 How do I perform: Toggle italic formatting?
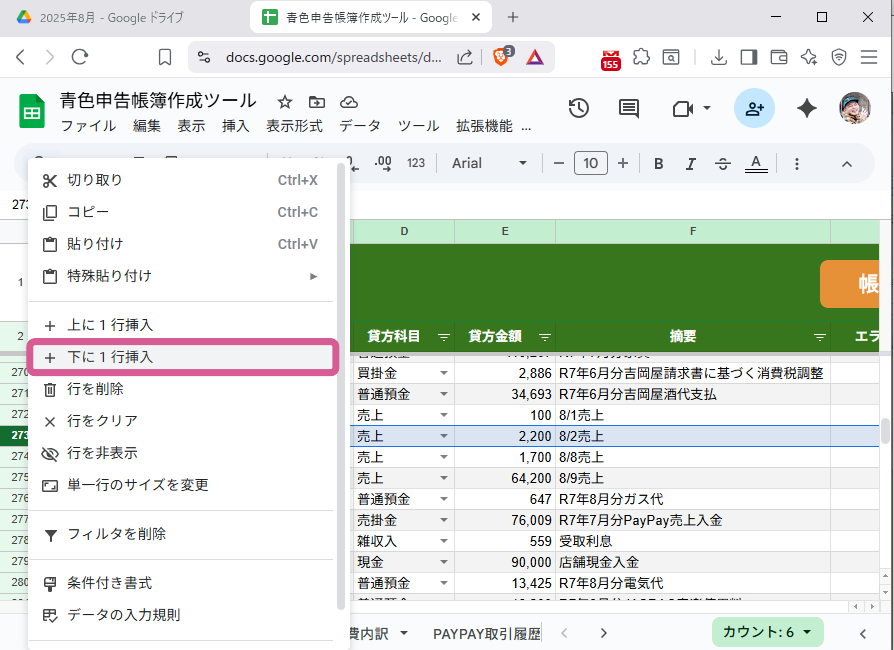pyautogui.click(x=690, y=162)
